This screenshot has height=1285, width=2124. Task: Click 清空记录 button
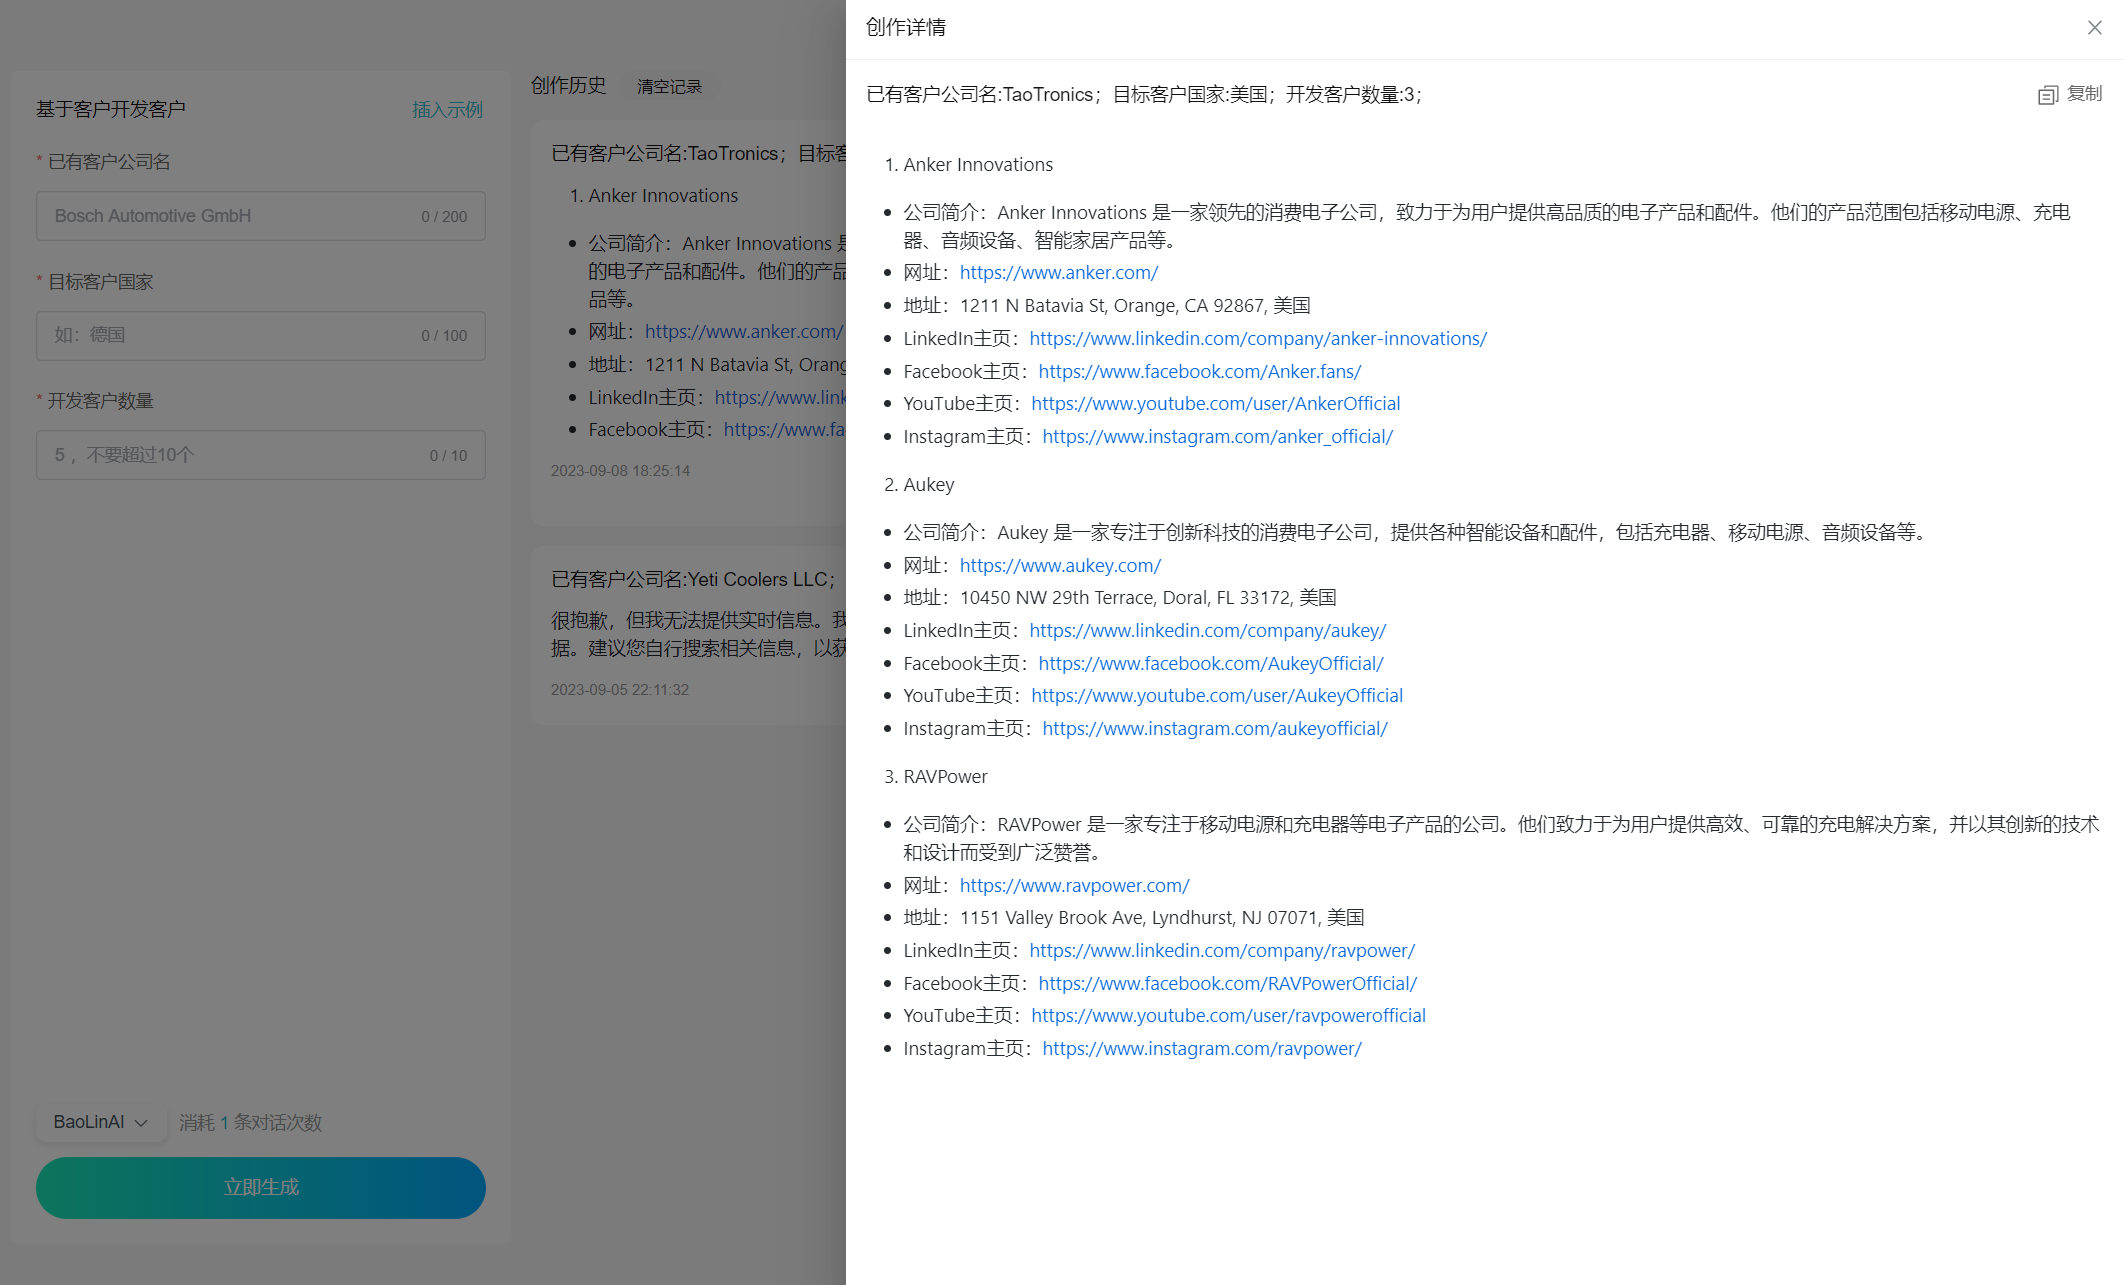(669, 87)
